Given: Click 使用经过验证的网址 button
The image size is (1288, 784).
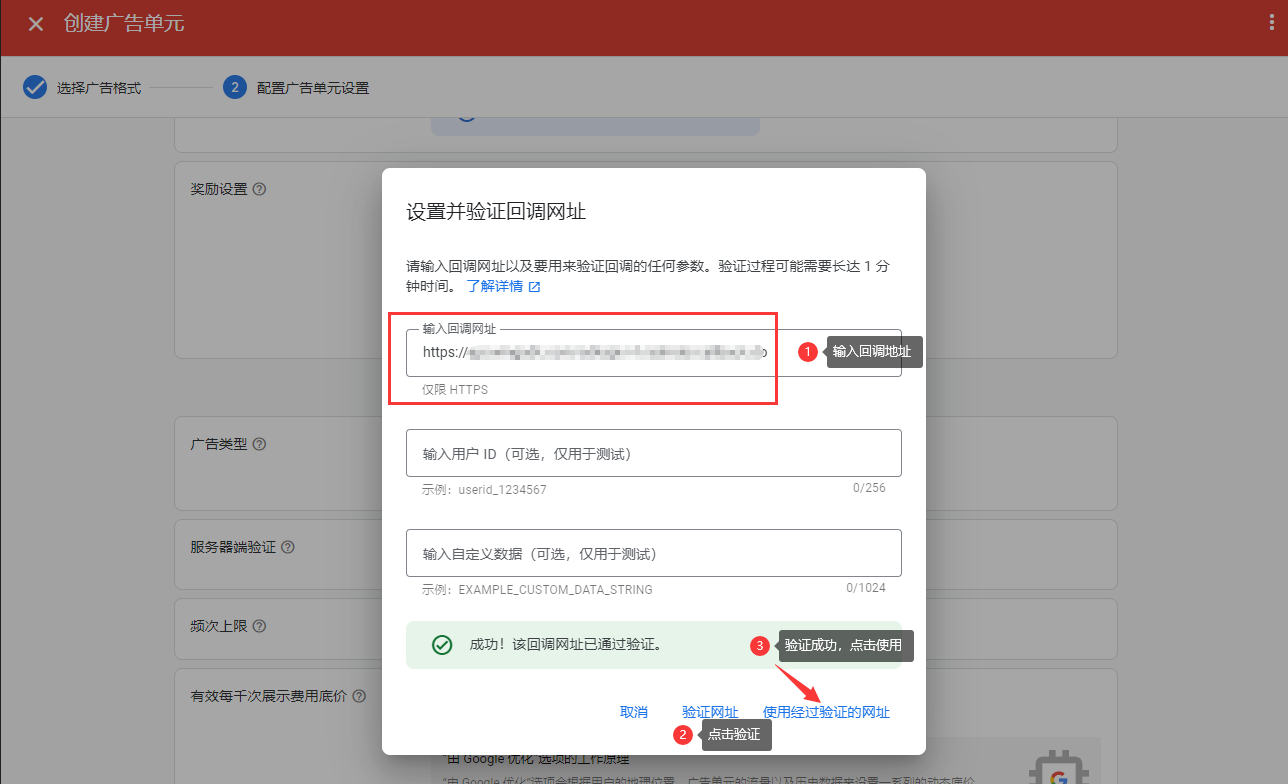Looking at the screenshot, I should [826, 712].
